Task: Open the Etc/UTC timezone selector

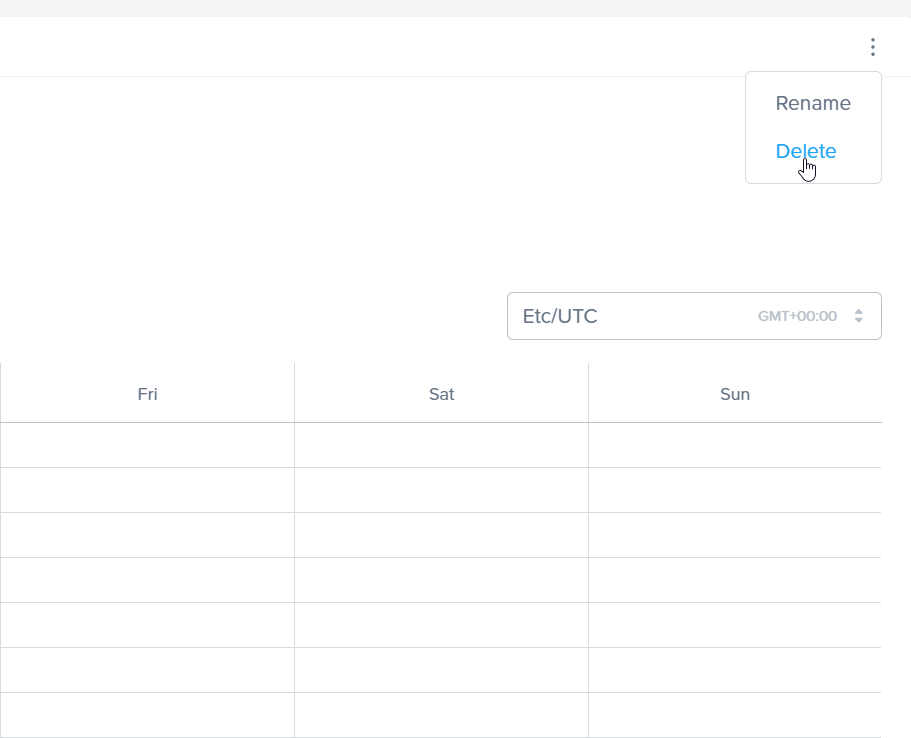Action: [694, 315]
